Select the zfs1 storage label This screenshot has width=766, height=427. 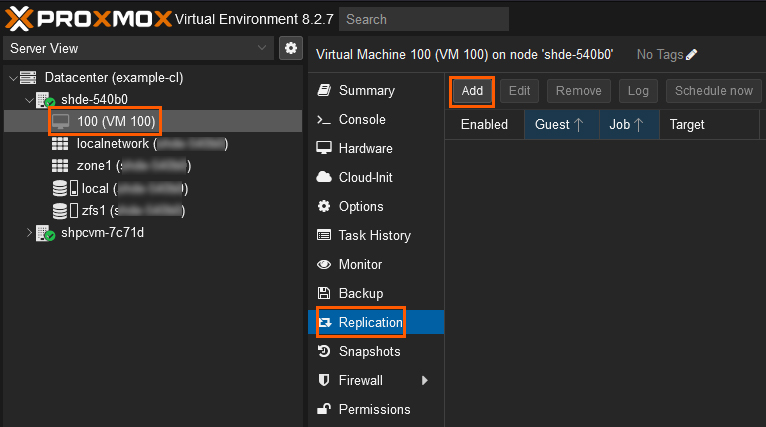coord(133,211)
